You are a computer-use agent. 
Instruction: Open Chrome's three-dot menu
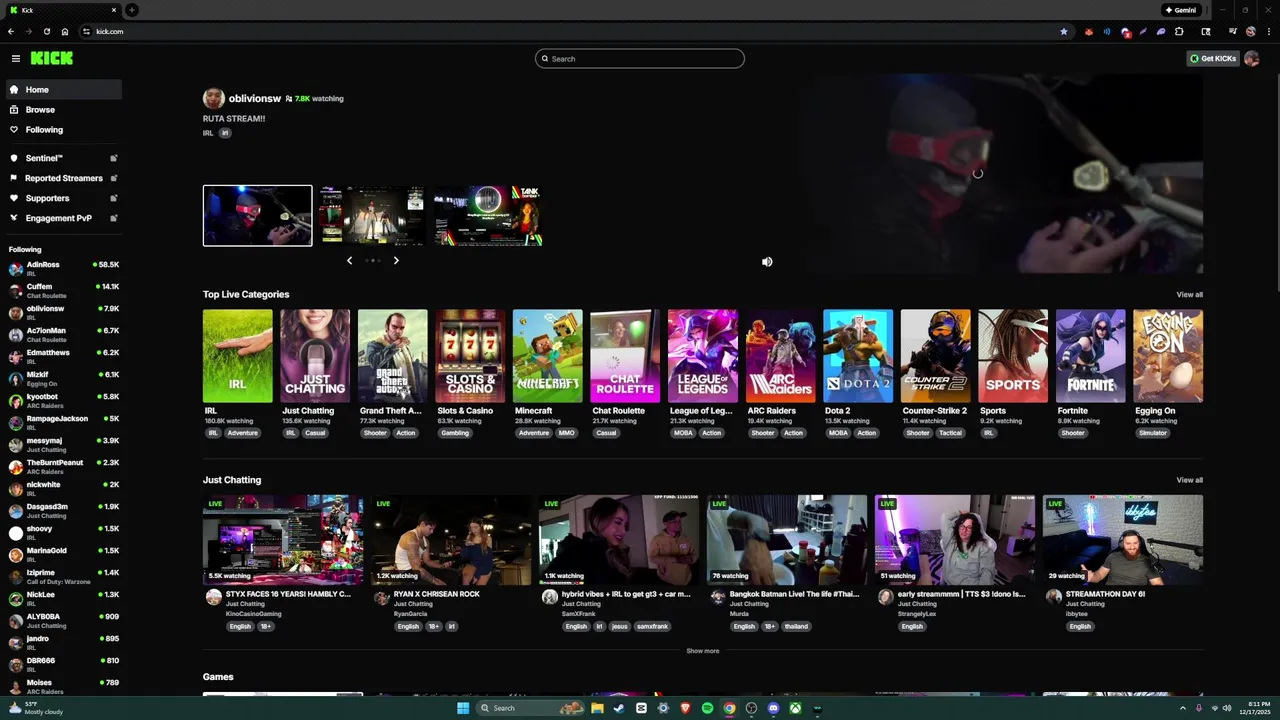tap(1268, 31)
